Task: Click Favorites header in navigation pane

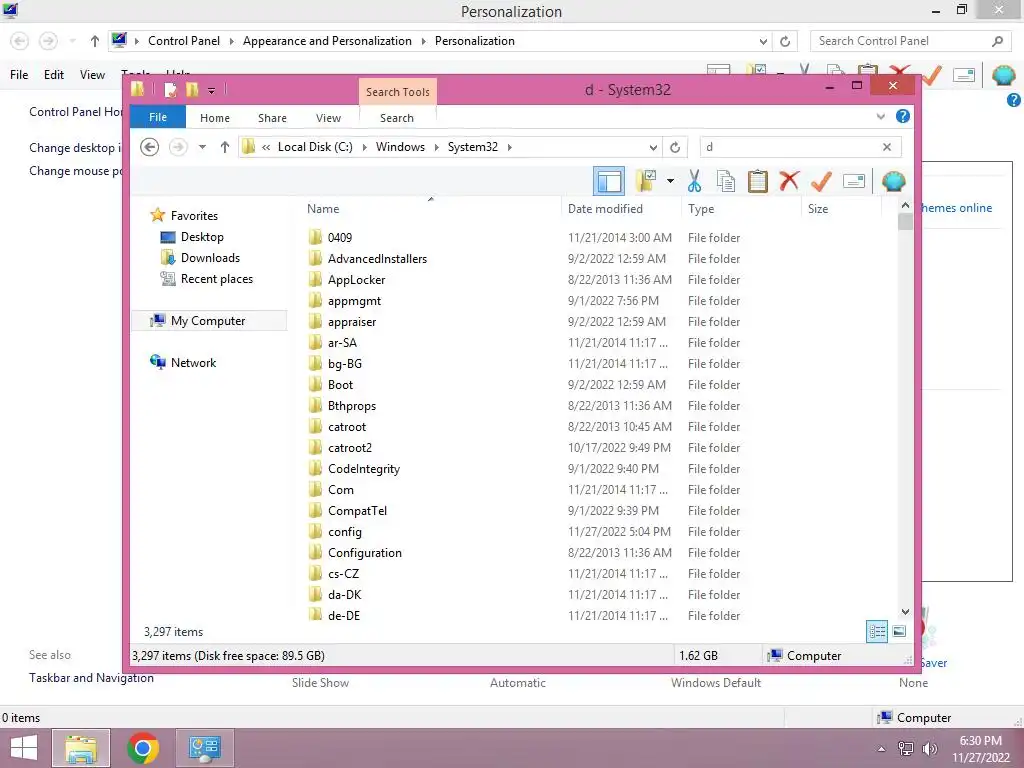Action: (185, 216)
